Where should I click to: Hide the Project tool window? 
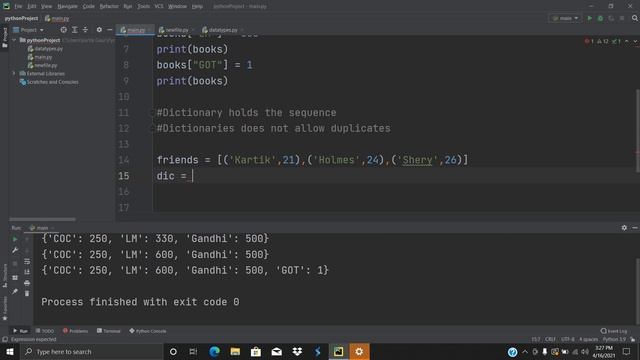pyautogui.click(x=109, y=30)
